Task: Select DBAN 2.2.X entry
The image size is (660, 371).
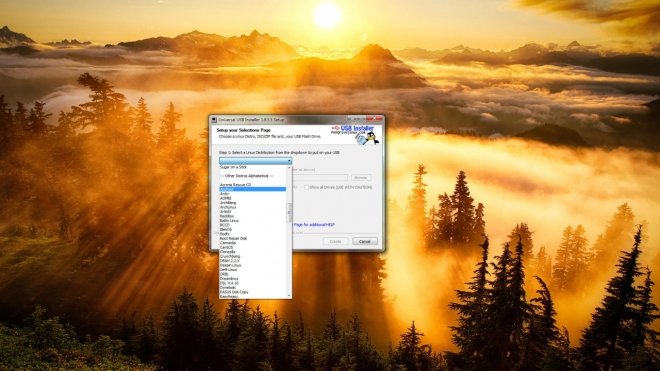Action: 229,261
